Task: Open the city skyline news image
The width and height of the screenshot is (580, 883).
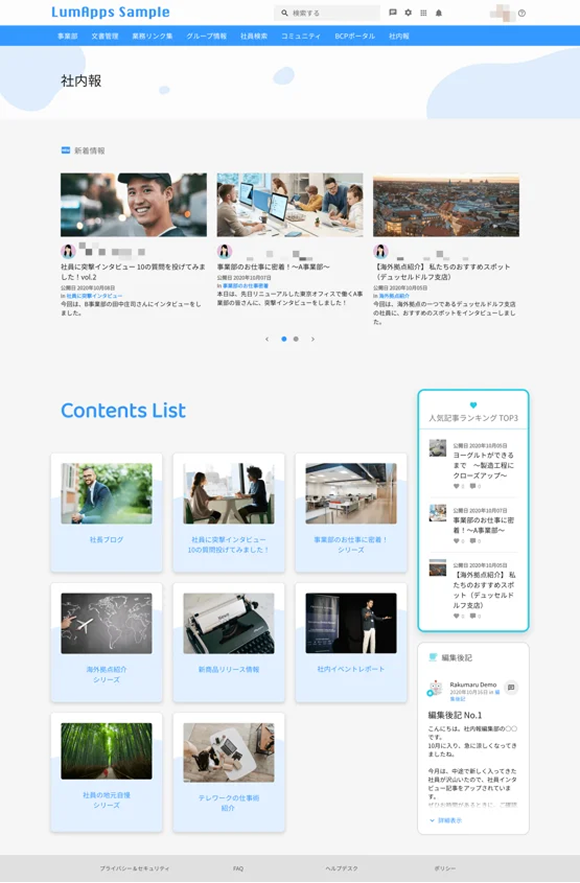Action: [446, 204]
